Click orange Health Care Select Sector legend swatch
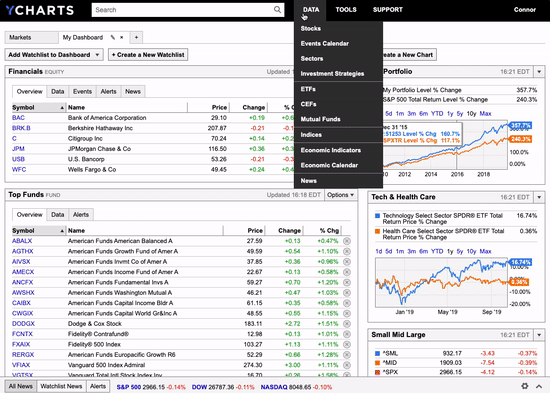 point(377,231)
